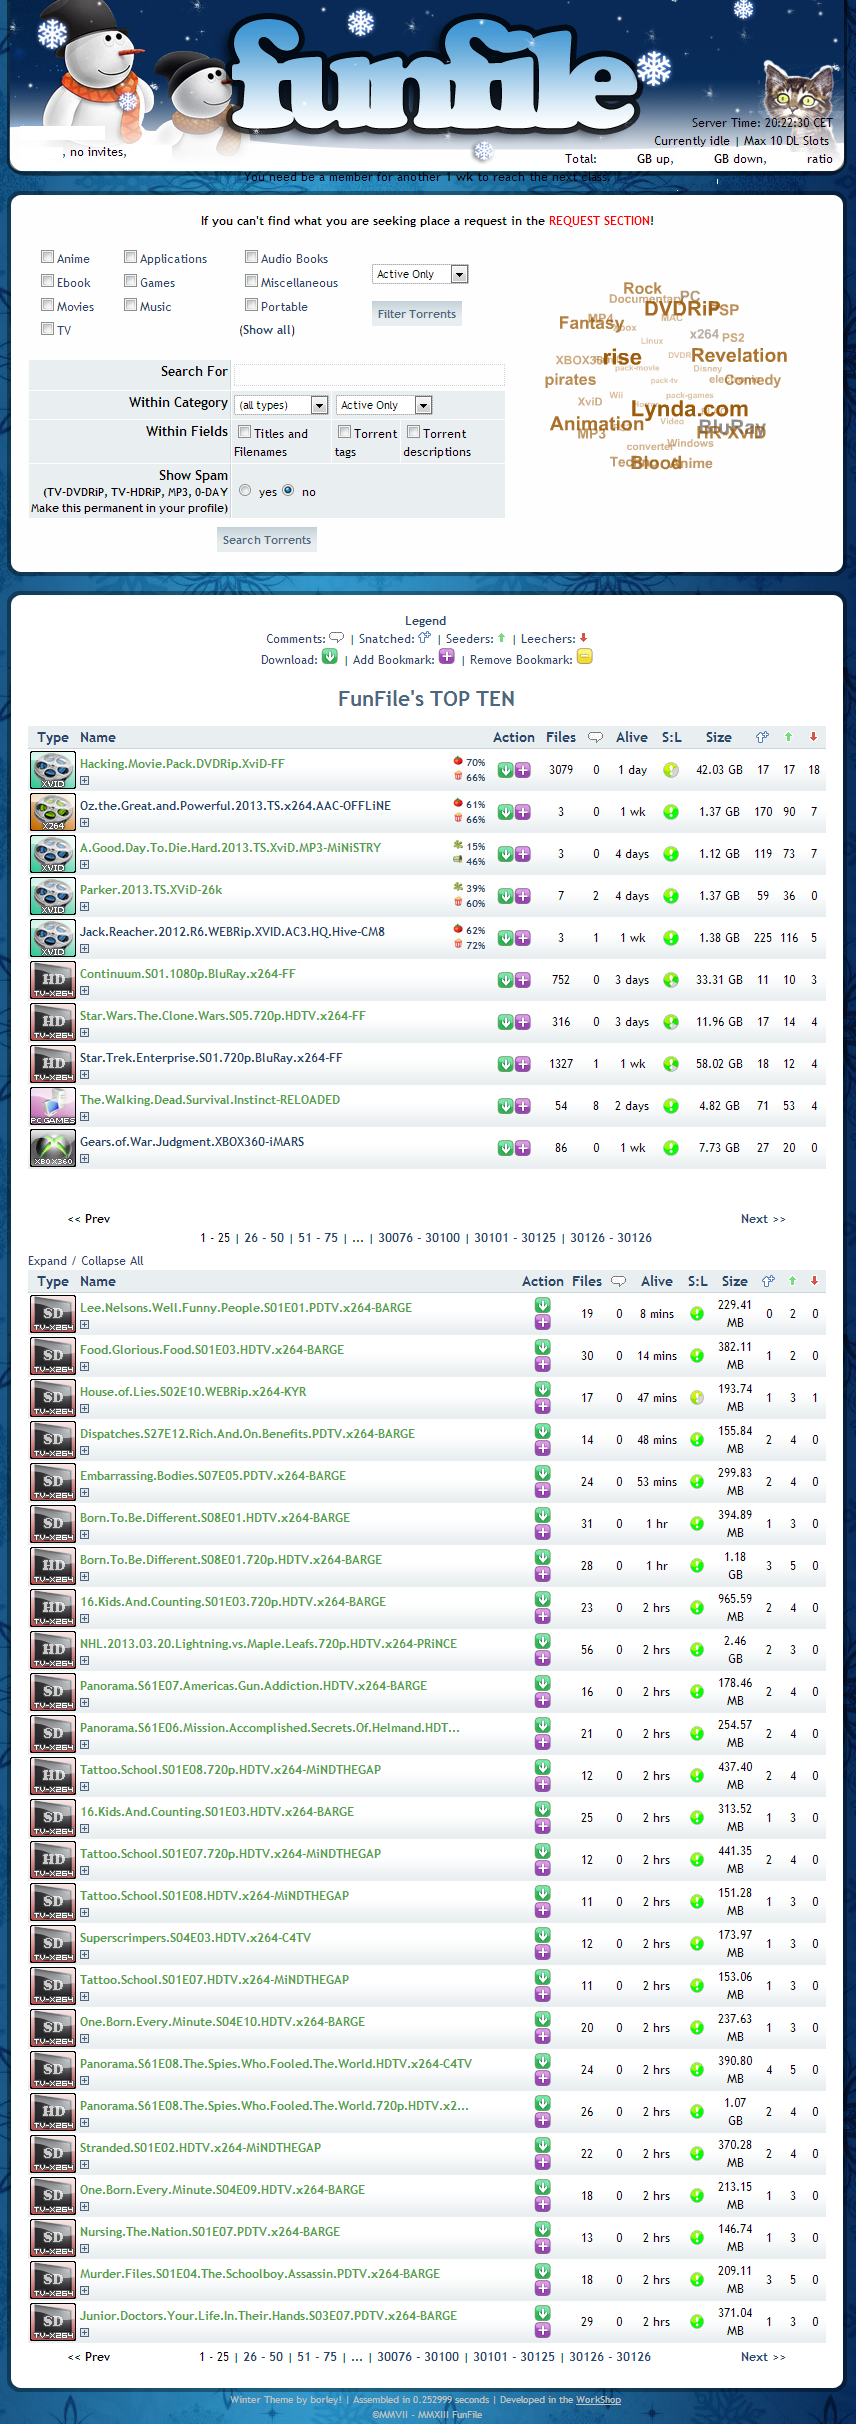Screen dimensions: 856x2424
Task: Jump to page 30076 - 30100 at top
Action: tap(419, 1238)
